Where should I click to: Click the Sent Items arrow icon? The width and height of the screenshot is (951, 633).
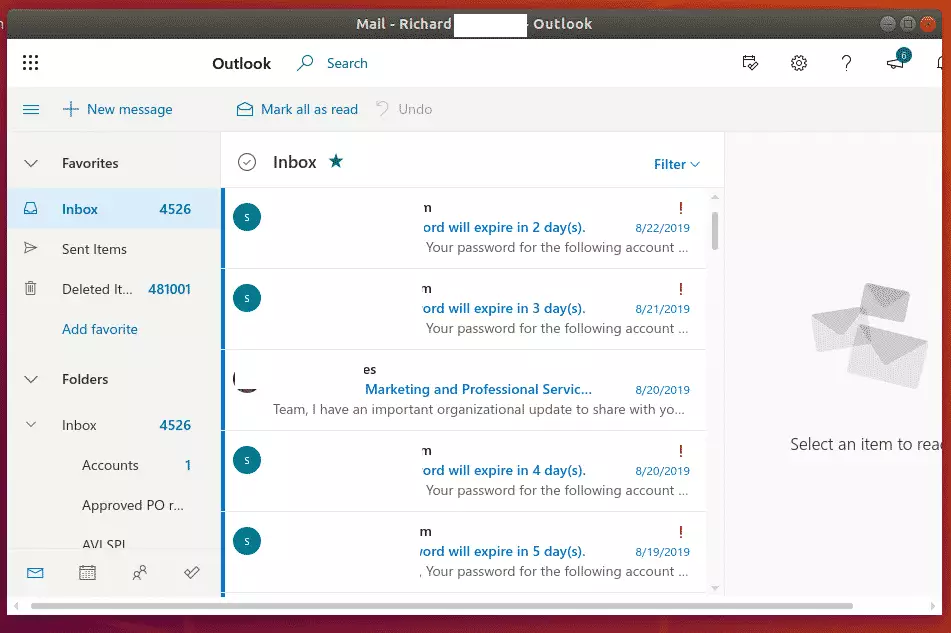pos(30,248)
